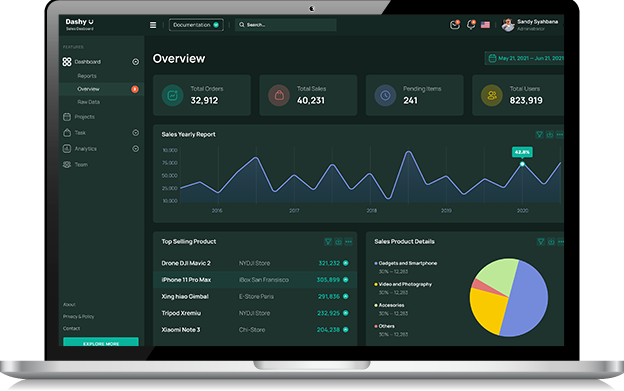Click the Total Users people icon
This screenshot has width=624, height=391.
coord(492,95)
